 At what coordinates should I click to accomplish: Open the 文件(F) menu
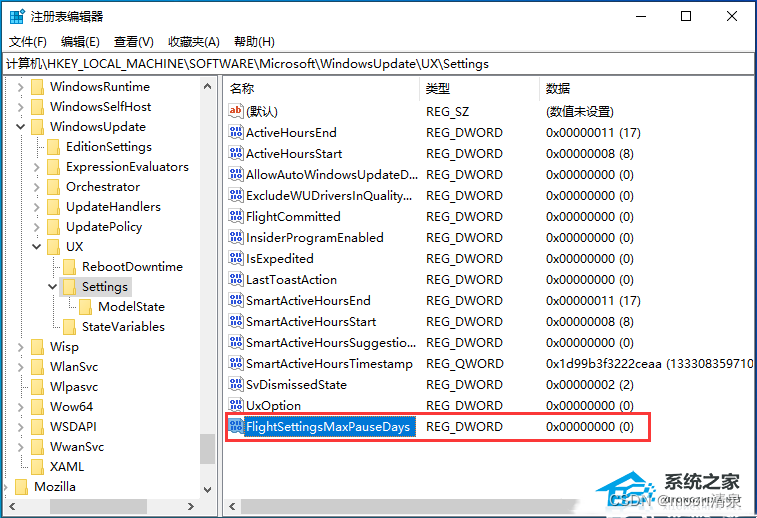[x=28, y=42]
